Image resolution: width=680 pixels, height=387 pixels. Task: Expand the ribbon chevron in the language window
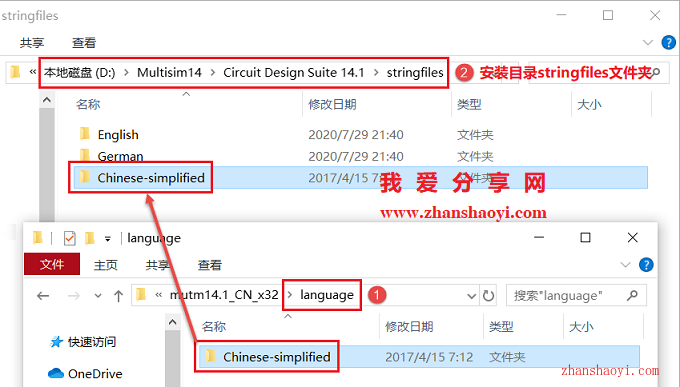[625, 265]
